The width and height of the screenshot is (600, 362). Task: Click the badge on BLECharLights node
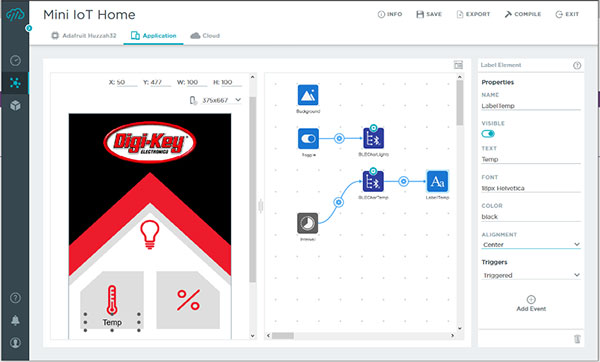pyautogui.click(x=373, y=127)
